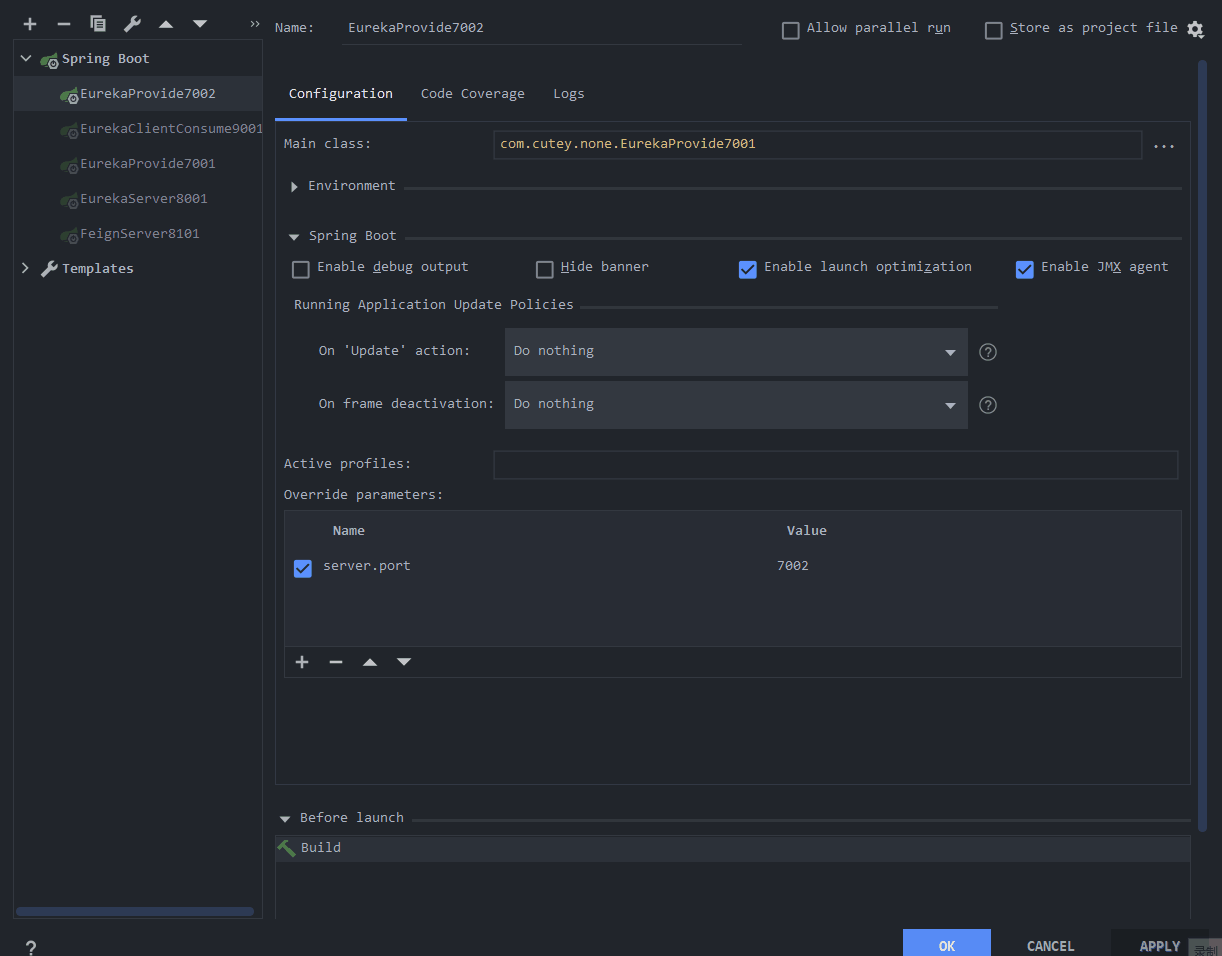Remove the selected override parameter

(x=336, y=662)
